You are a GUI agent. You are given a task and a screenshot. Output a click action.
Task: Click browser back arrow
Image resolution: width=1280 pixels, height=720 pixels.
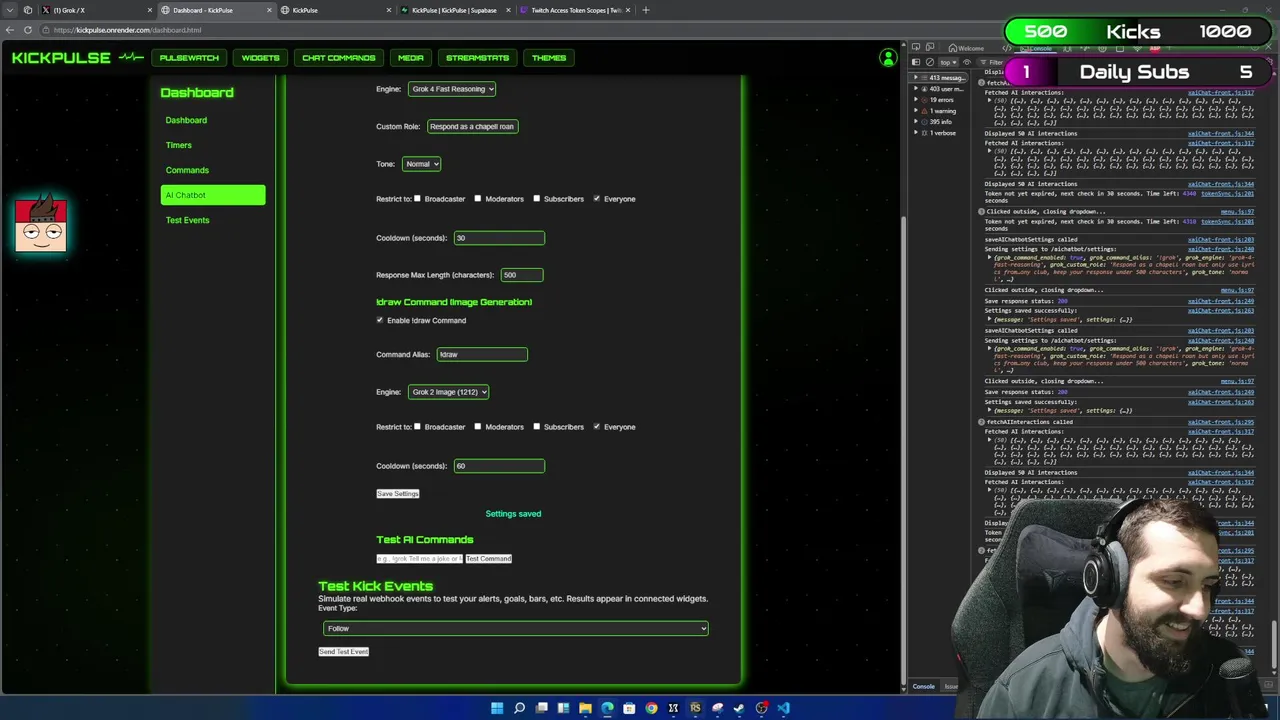(10, 30)
